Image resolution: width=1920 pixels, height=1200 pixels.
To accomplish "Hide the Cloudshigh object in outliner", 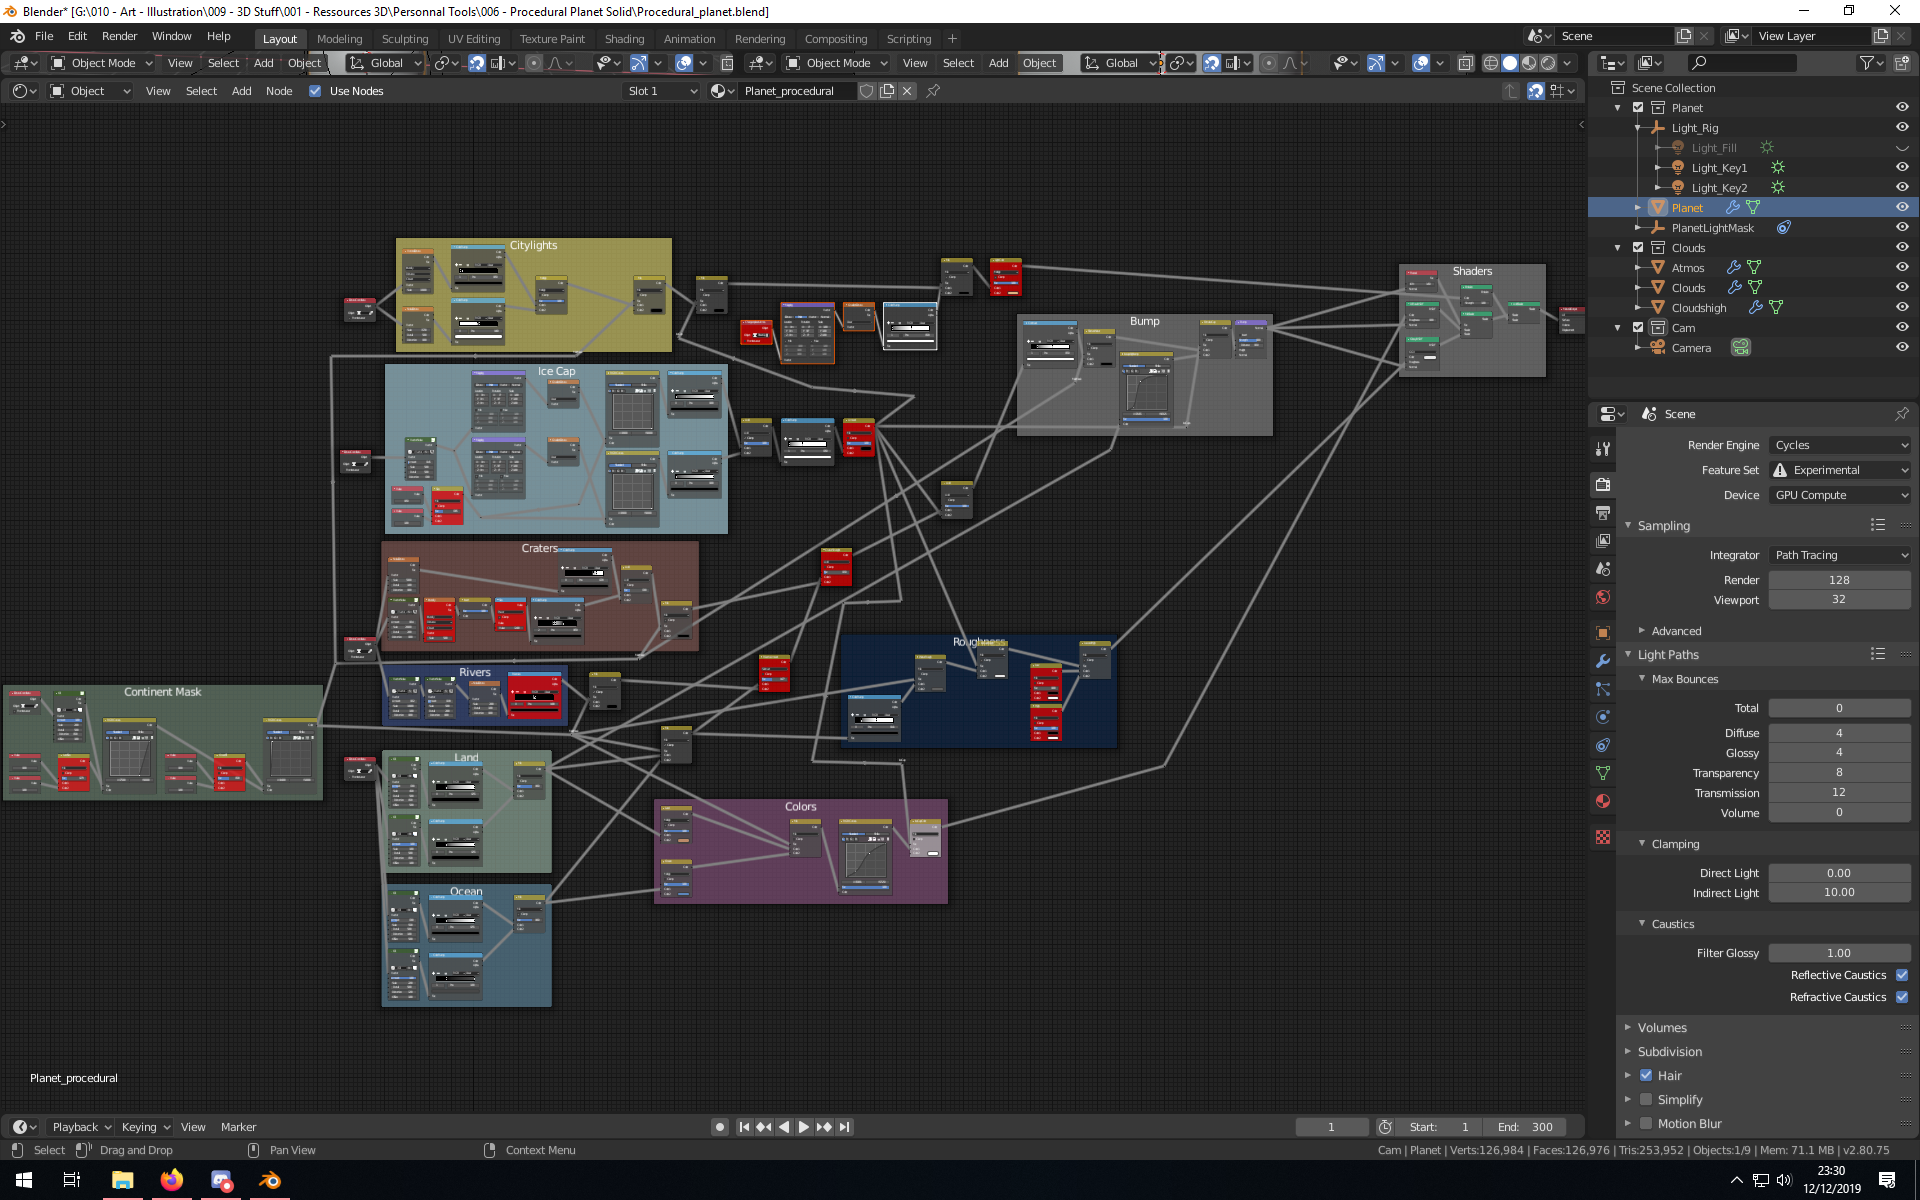I will point(1901,308).
